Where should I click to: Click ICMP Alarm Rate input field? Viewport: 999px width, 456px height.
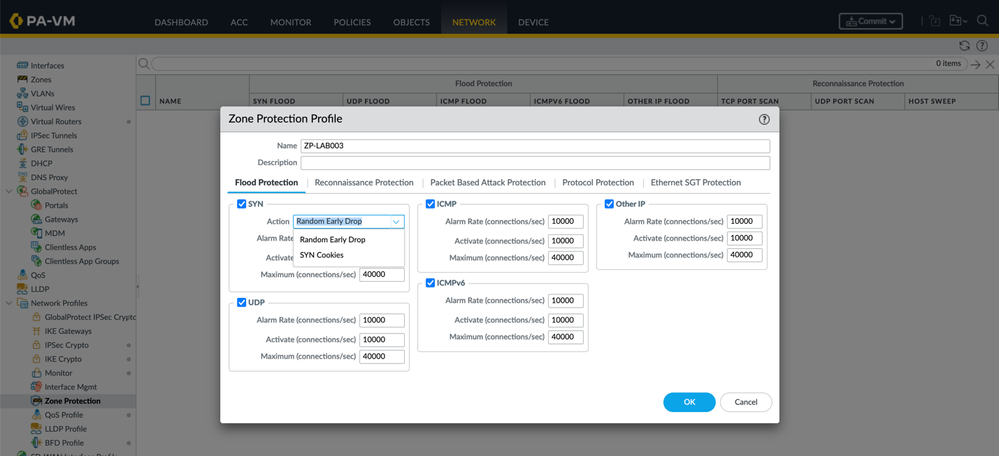click(x=566, y=222)
